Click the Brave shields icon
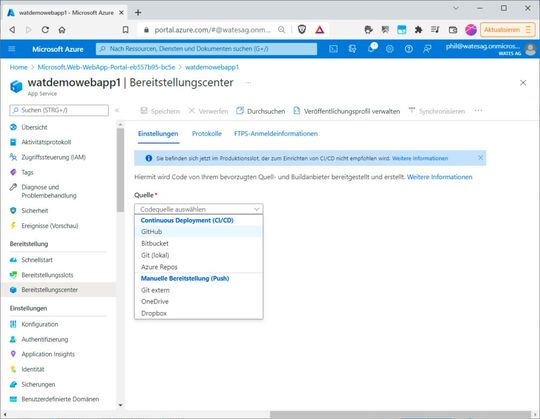Viewport: 540px width, 419px height. [x=302, y=30]
